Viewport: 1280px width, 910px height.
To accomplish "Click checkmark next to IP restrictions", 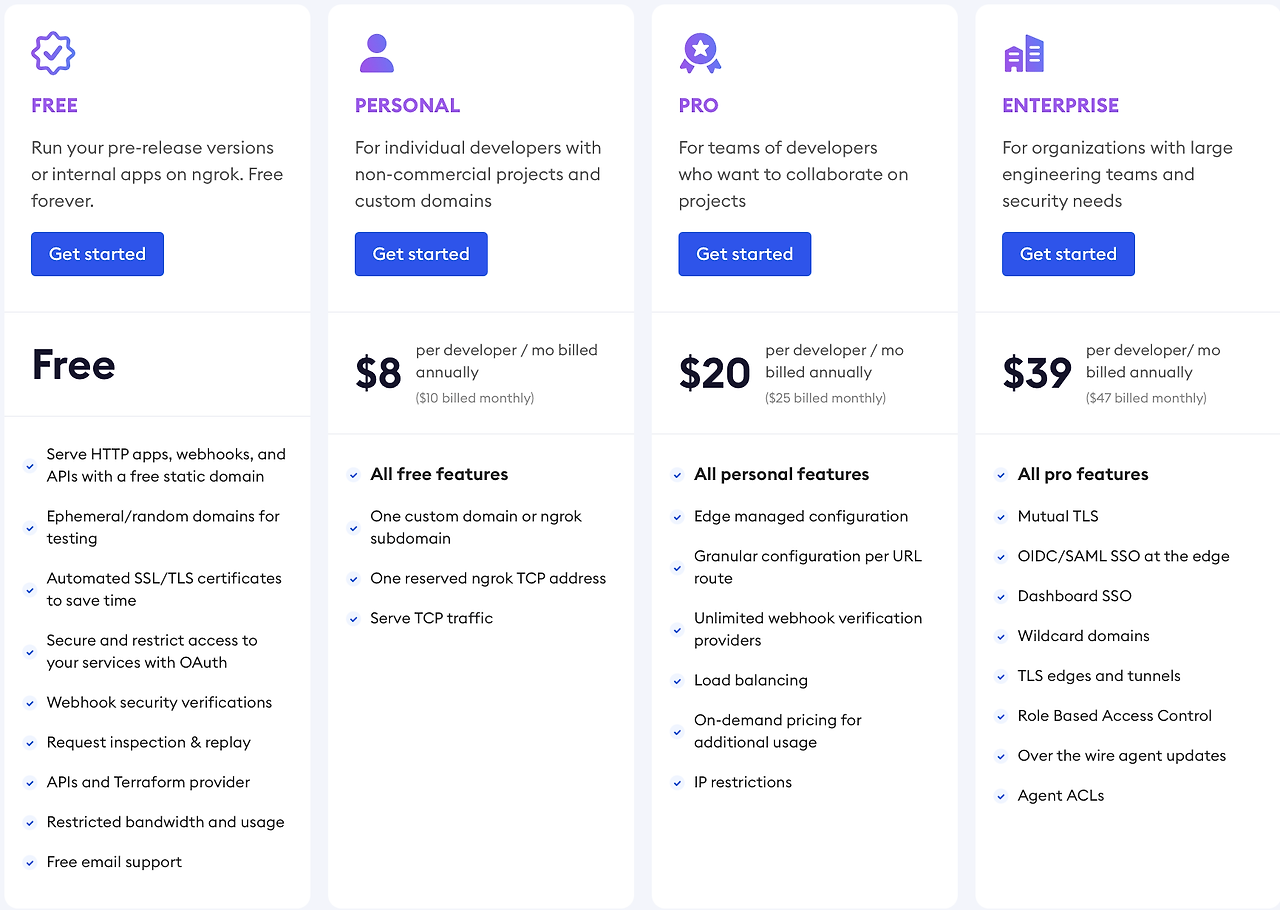I will click(x=677, y=783).
